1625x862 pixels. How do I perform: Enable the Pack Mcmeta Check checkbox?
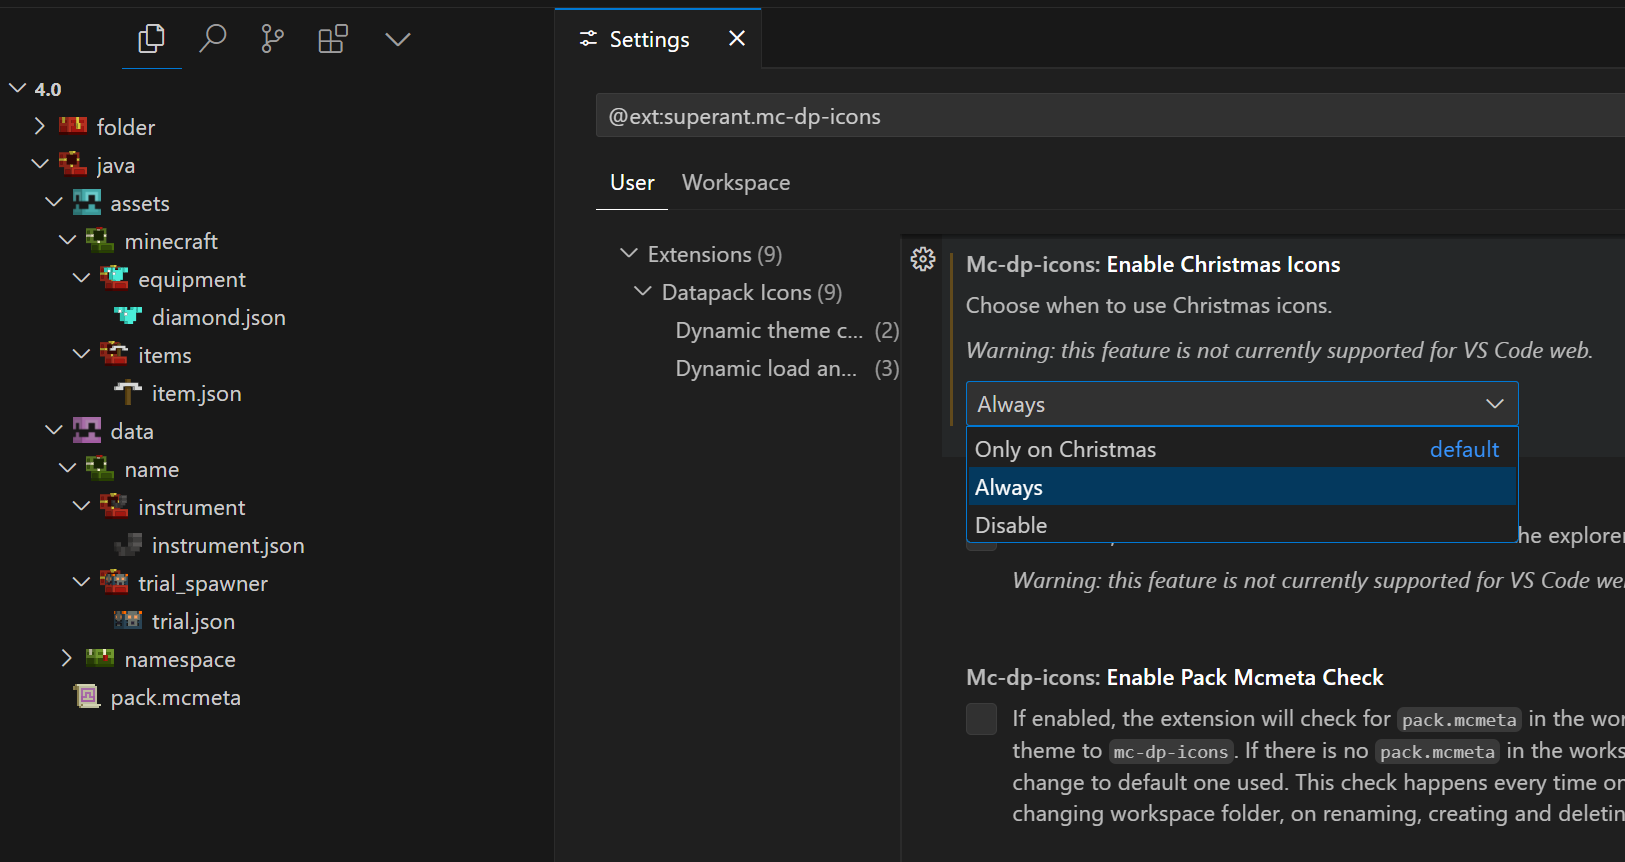[x=981, y=719]
